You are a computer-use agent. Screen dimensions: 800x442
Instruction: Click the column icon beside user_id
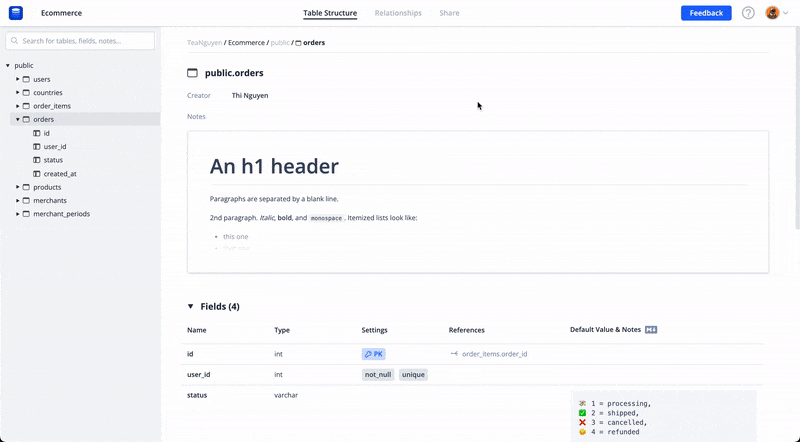[x=37, y=146]
